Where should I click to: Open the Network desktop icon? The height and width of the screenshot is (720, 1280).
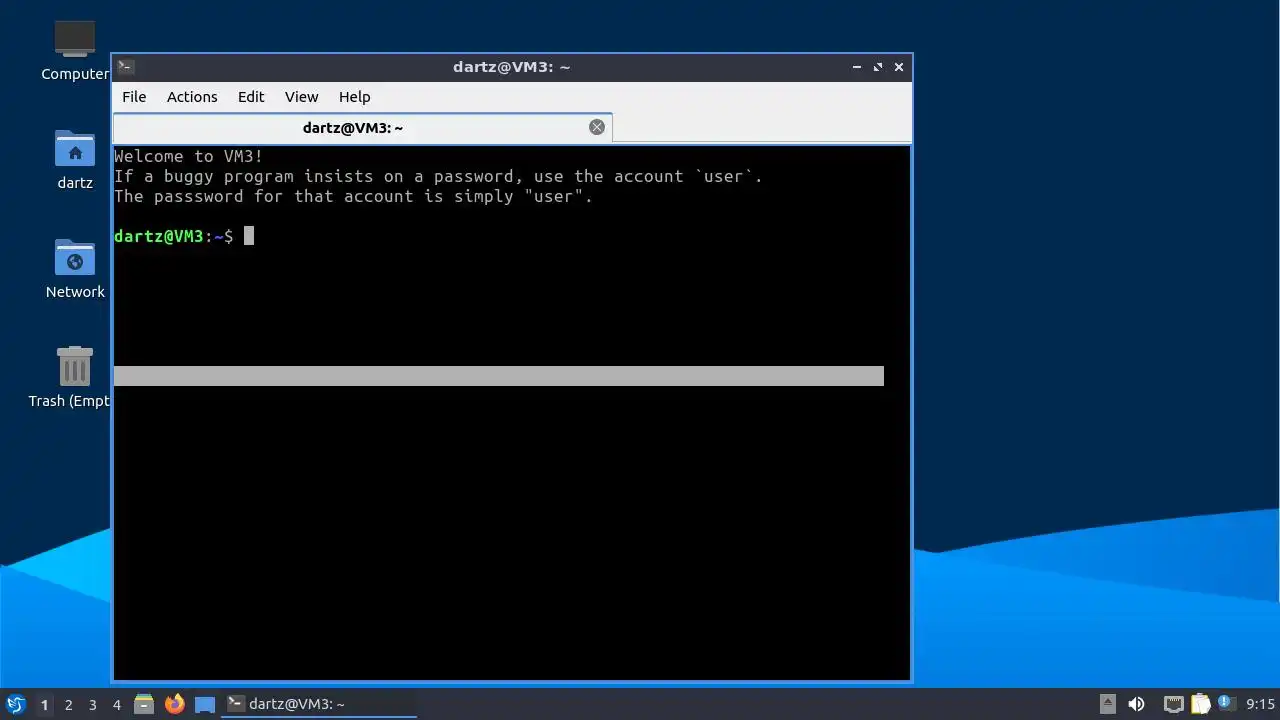(x=75, y=269)
